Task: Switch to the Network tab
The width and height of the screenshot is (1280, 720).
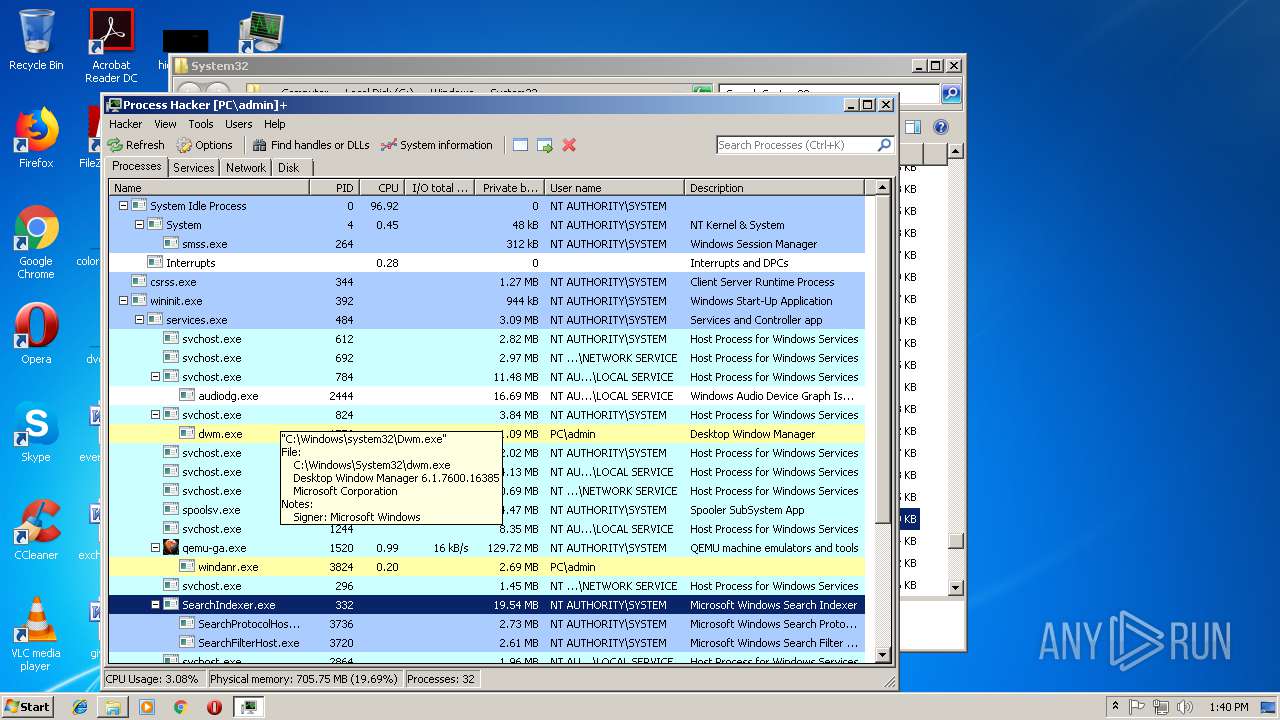Action: (x=246, y=168)
